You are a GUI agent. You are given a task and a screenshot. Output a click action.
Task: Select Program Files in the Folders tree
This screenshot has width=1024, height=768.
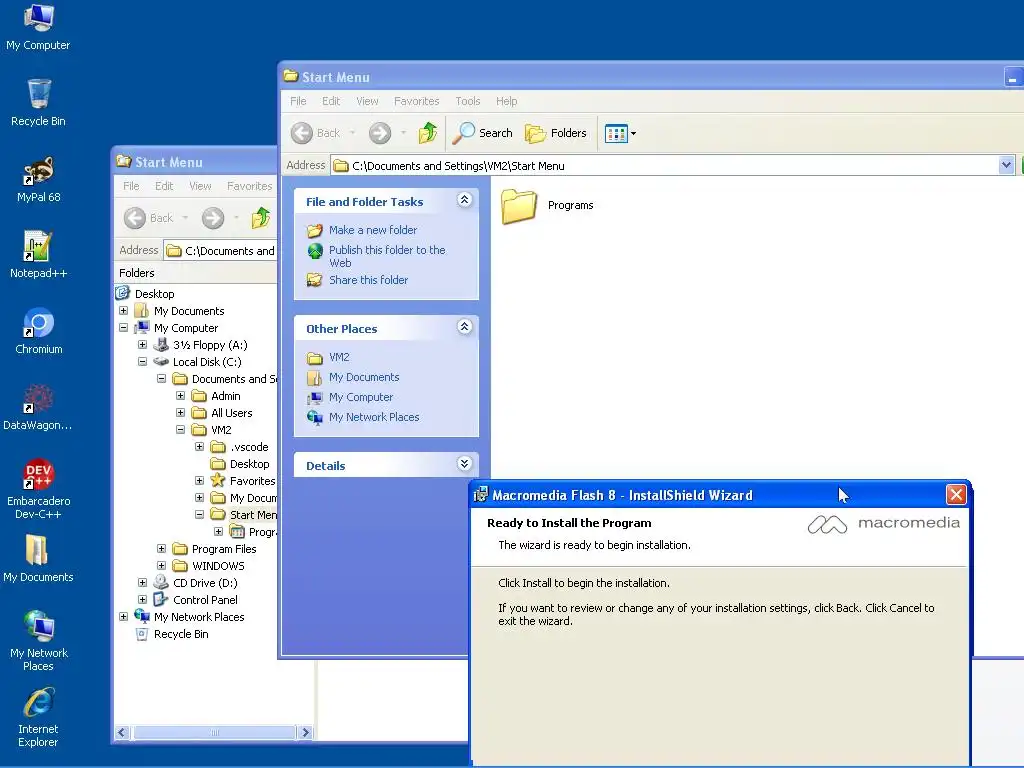click(223, 549)
